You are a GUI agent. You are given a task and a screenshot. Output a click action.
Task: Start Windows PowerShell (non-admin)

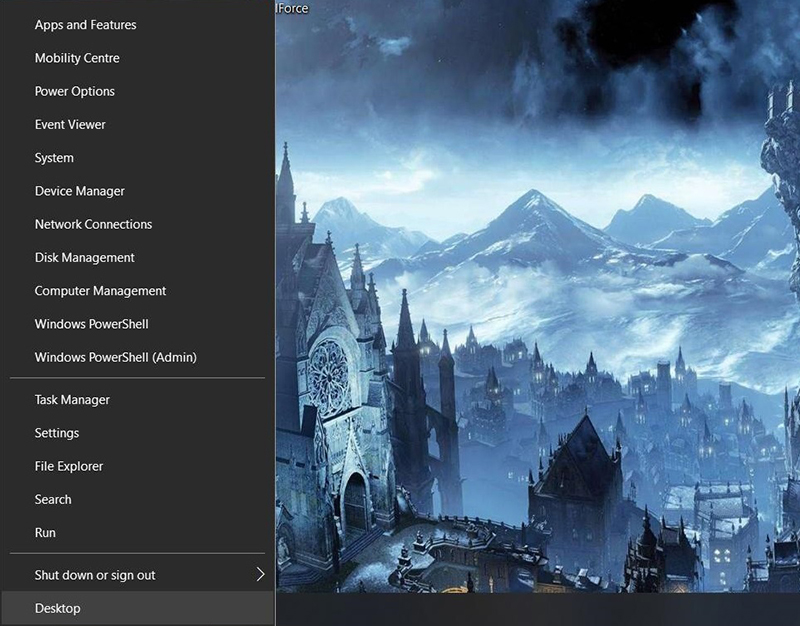click(91, 324)
